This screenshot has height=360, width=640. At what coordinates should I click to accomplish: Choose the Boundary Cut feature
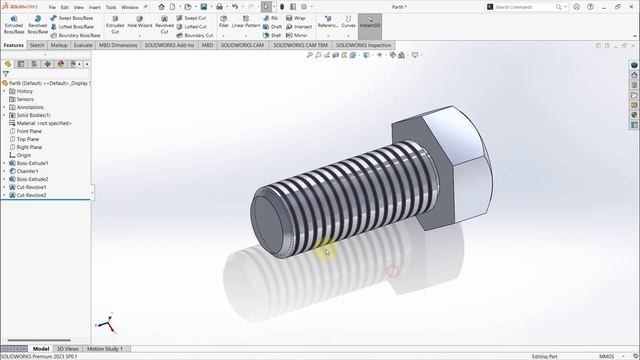tap(195, 35)
